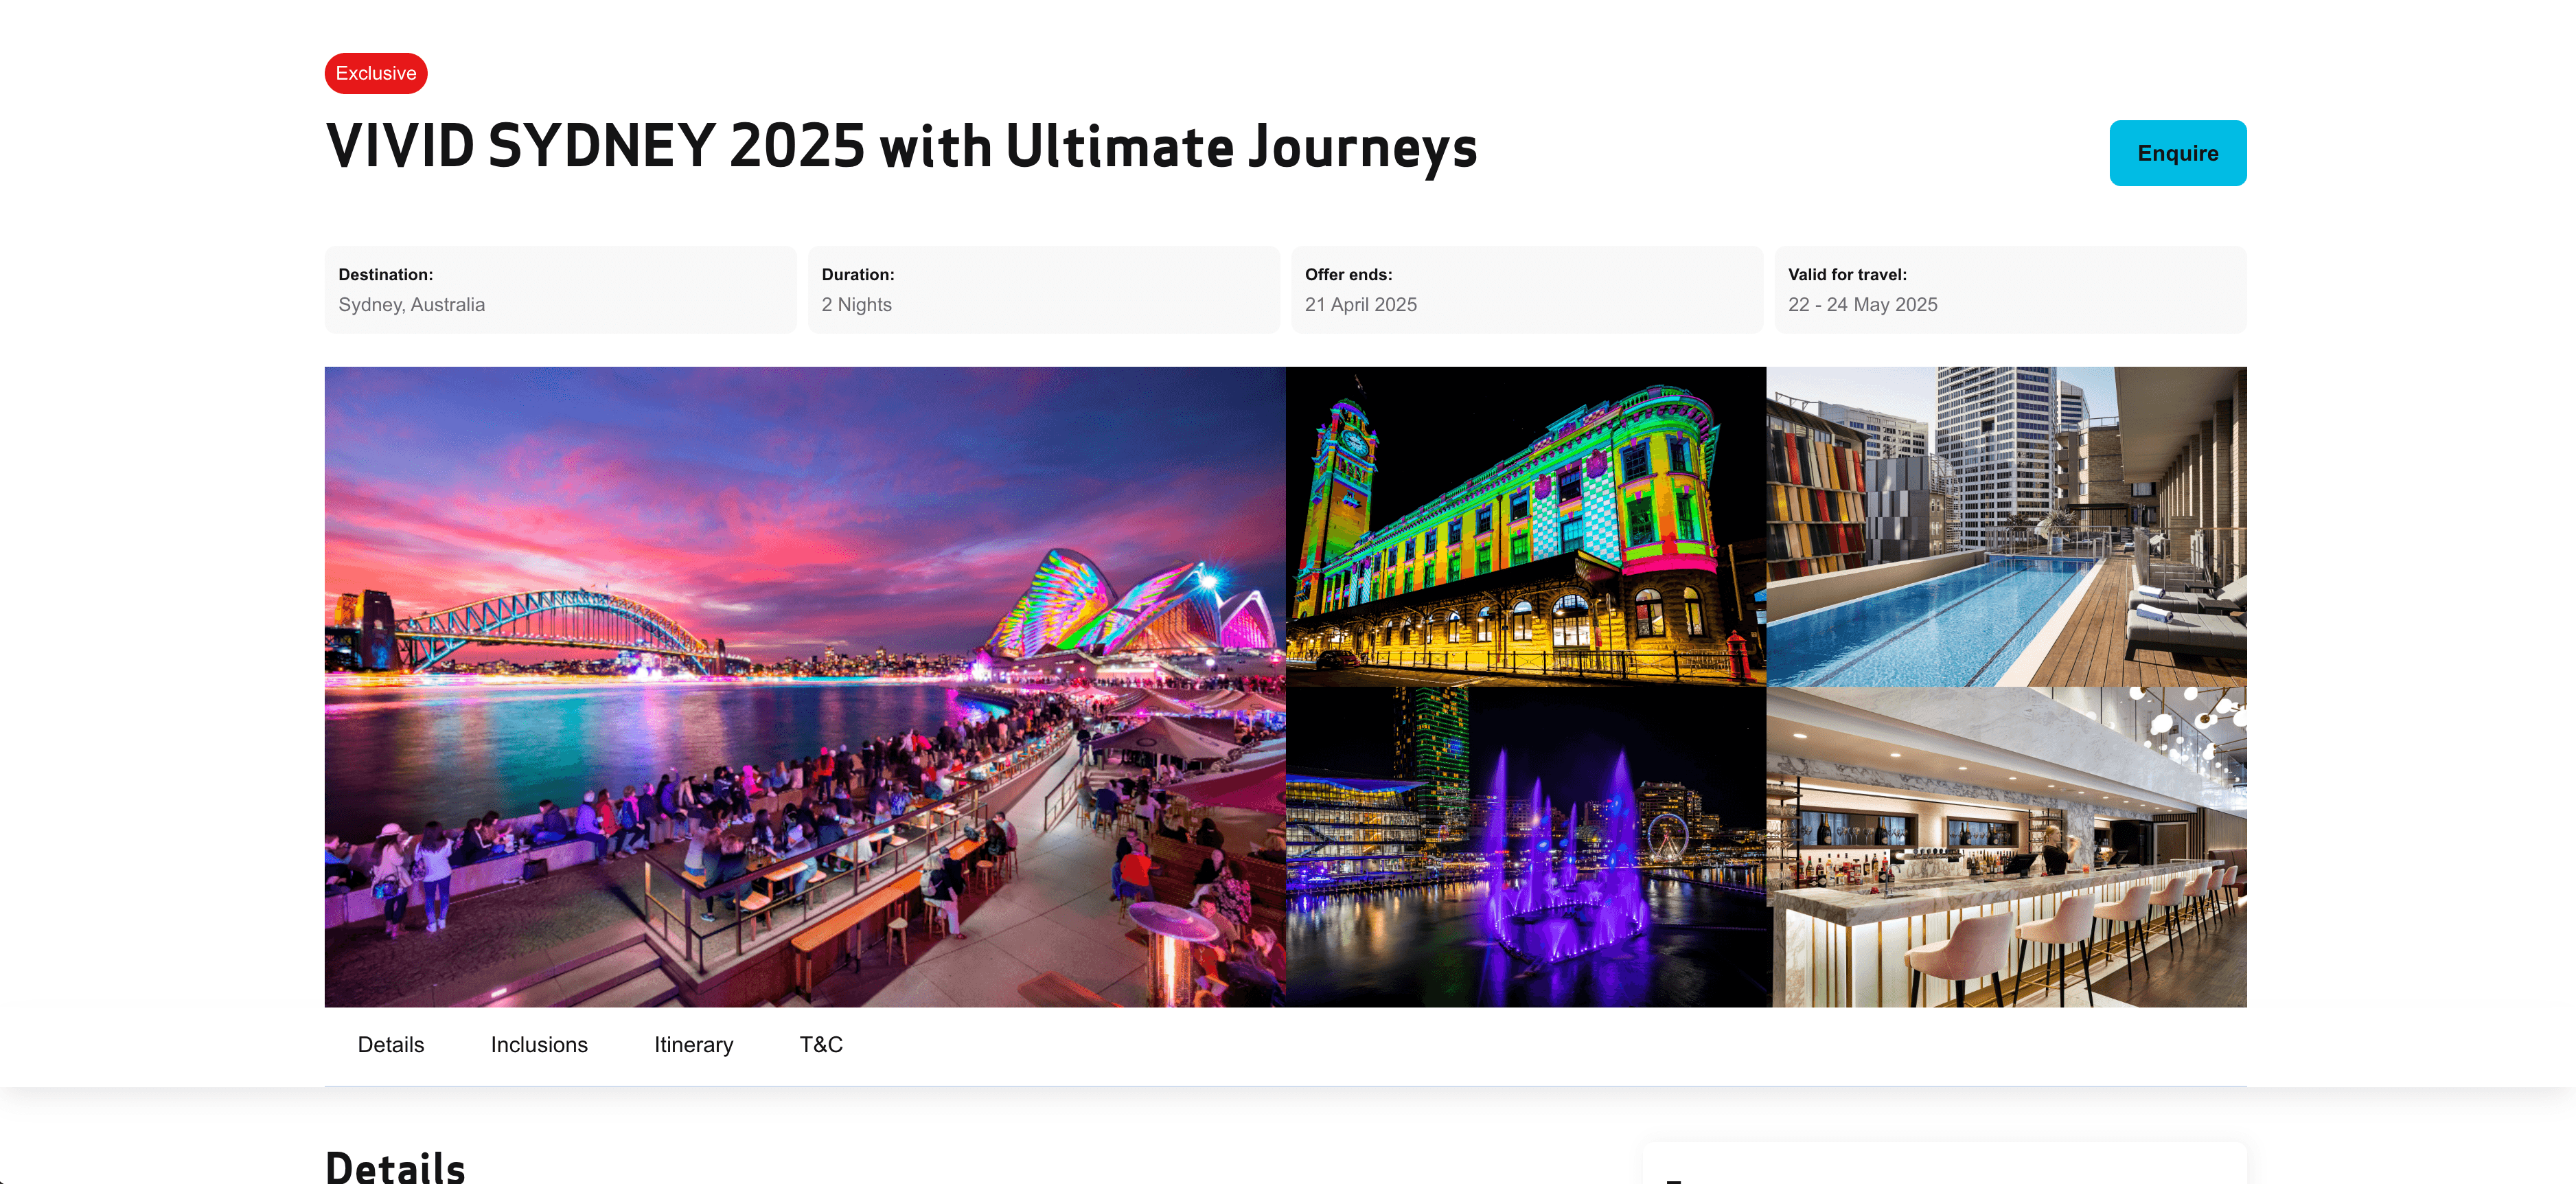Click the 'Valid for travel:' label

click(x=1847, y=274)
